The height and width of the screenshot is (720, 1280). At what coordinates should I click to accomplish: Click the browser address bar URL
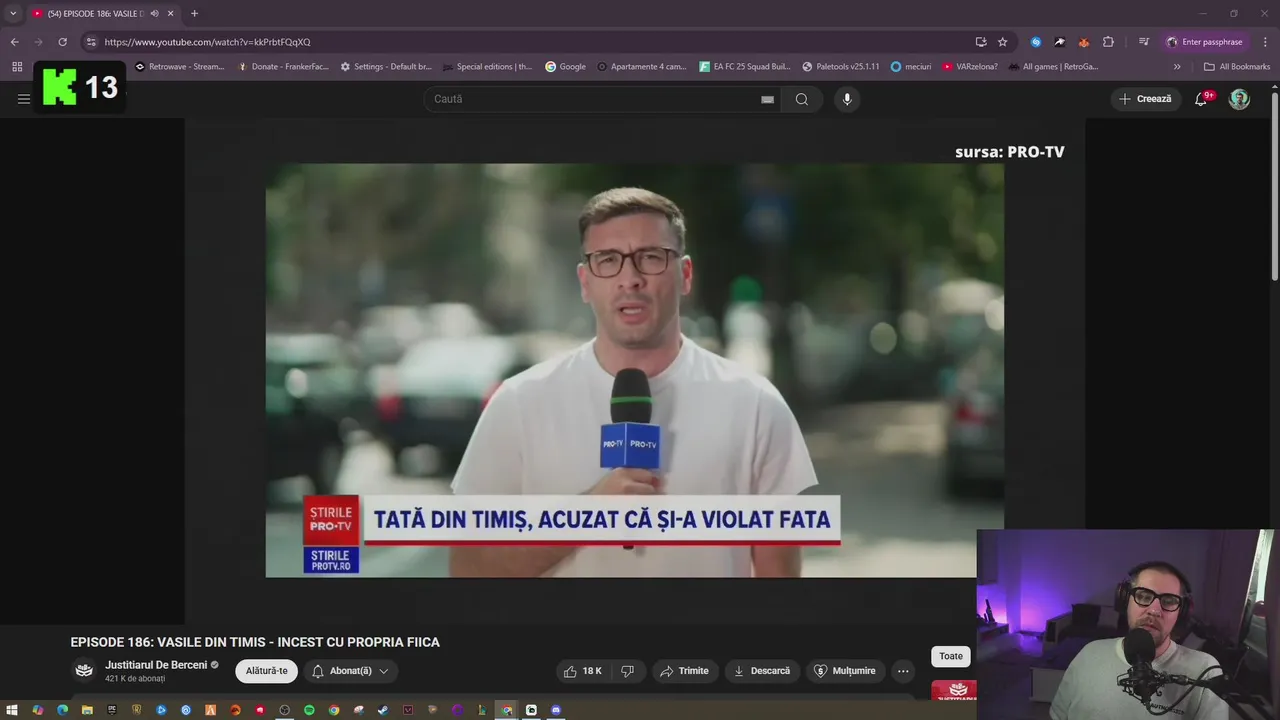point(207,42)
